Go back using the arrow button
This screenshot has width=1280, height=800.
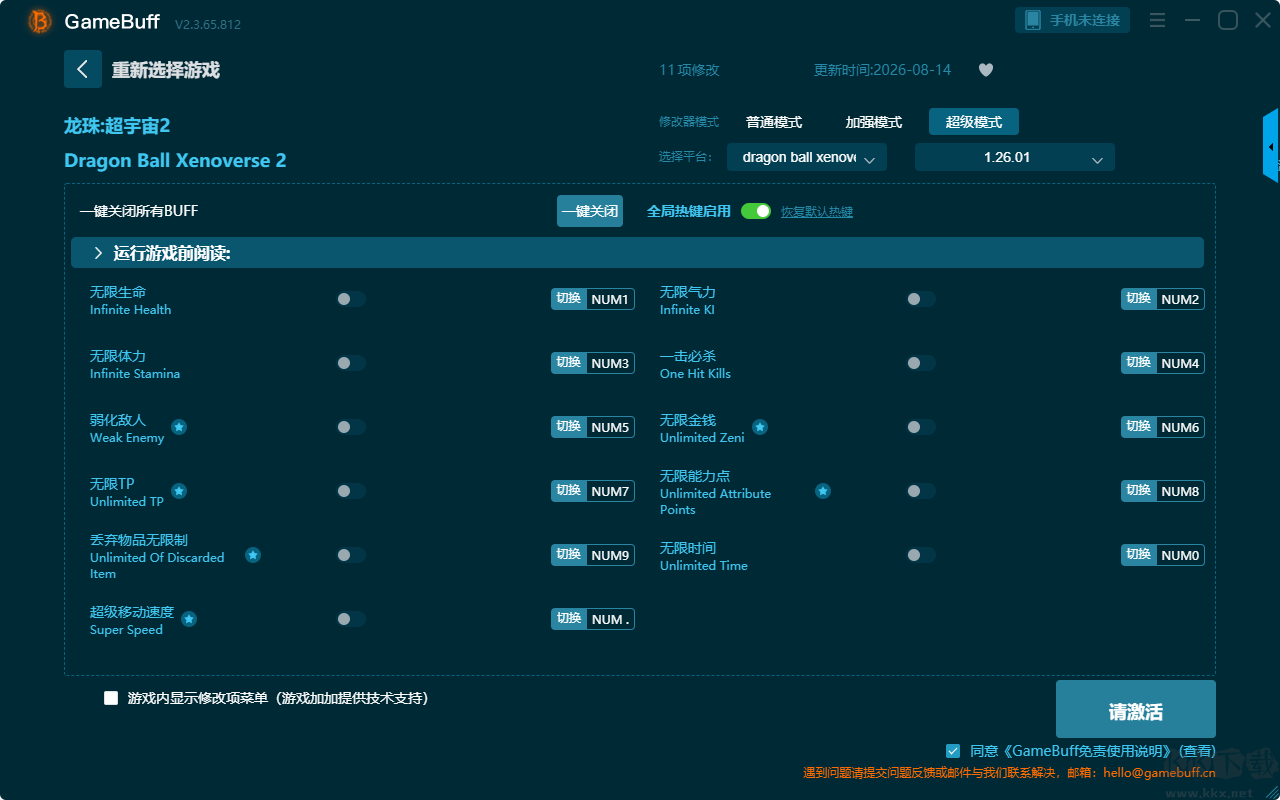pos(83,69)
